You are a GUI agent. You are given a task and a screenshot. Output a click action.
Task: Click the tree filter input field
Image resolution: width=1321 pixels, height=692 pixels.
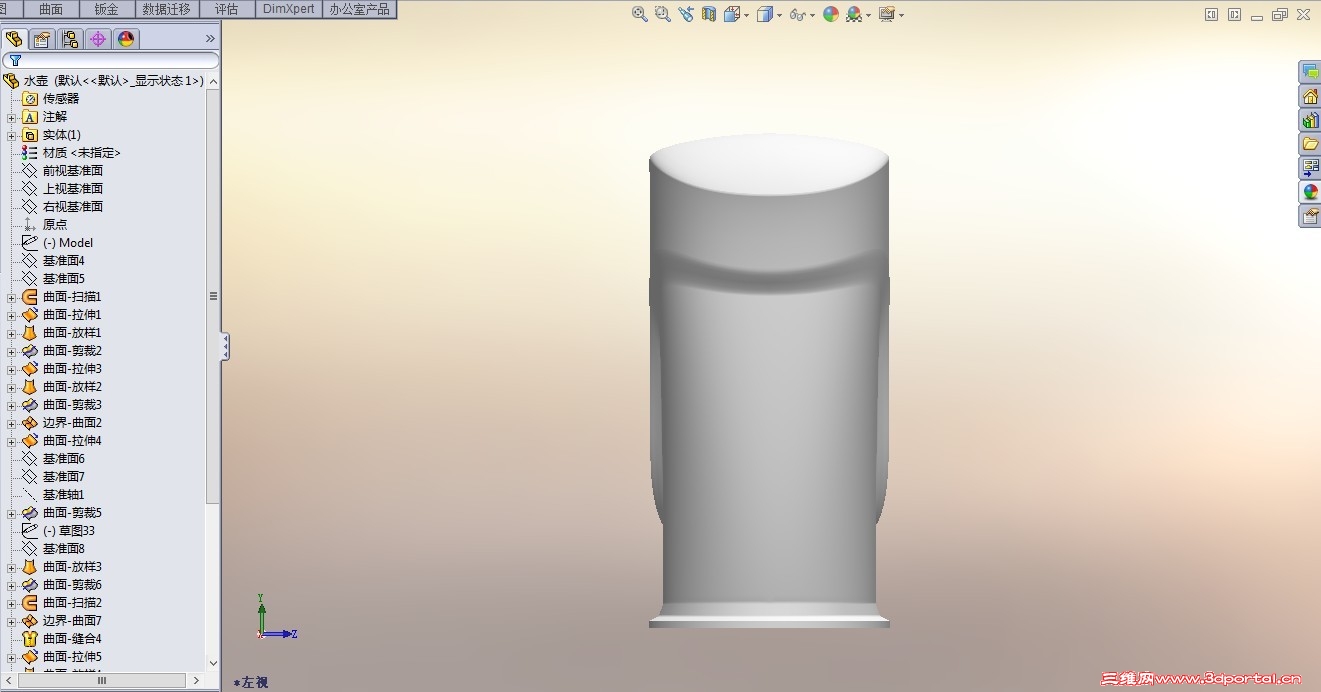coord(110,60)
